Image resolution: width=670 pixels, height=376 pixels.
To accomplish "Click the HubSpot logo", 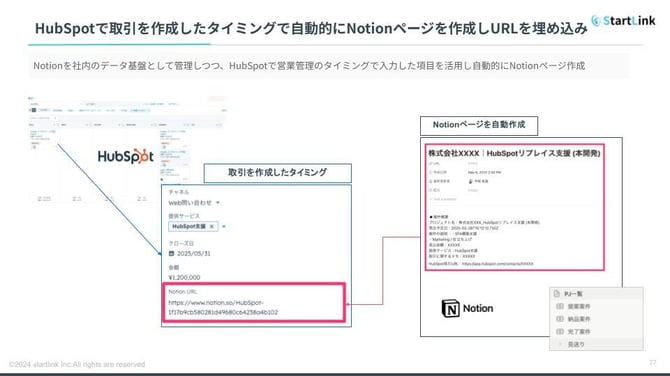I will (x=126, y=156).
